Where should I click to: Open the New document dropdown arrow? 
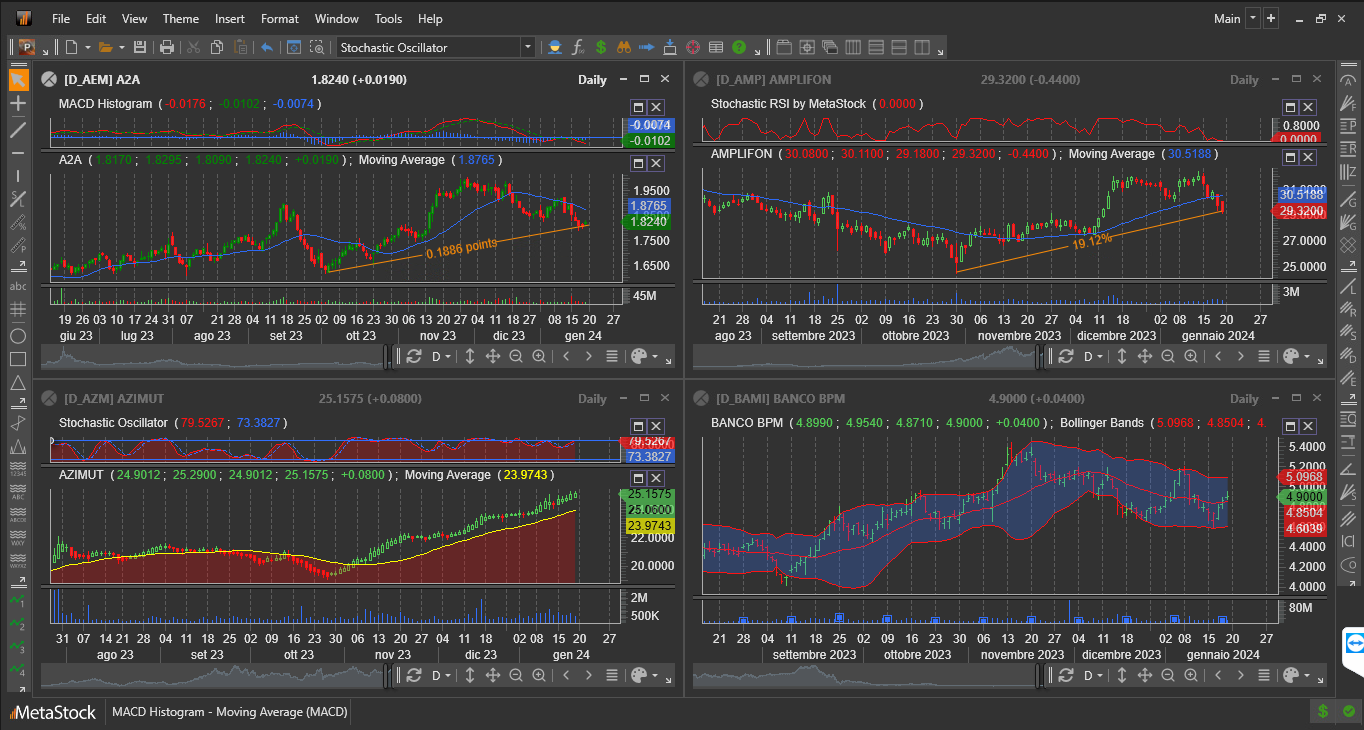click(87, 47)
